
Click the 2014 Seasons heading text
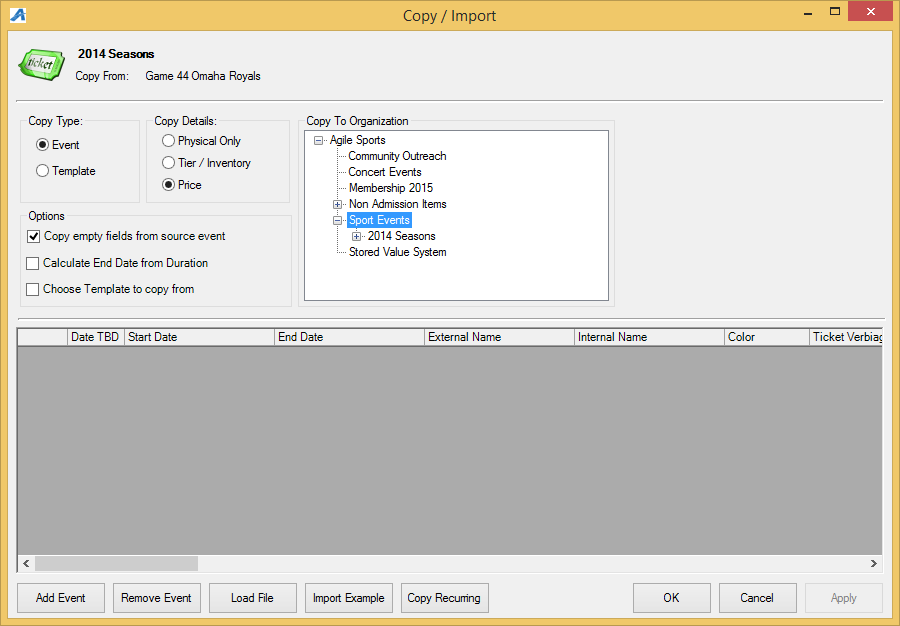pos(116,54)
